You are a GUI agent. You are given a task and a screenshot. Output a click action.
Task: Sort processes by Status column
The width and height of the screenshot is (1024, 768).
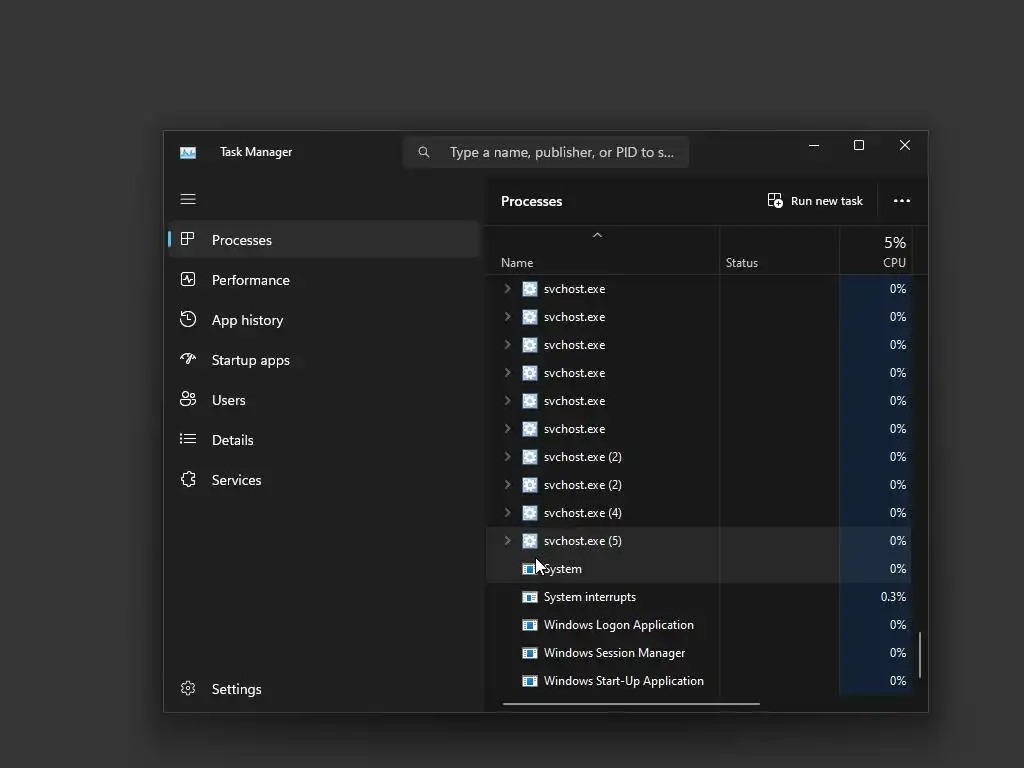(x=742, y=263)
